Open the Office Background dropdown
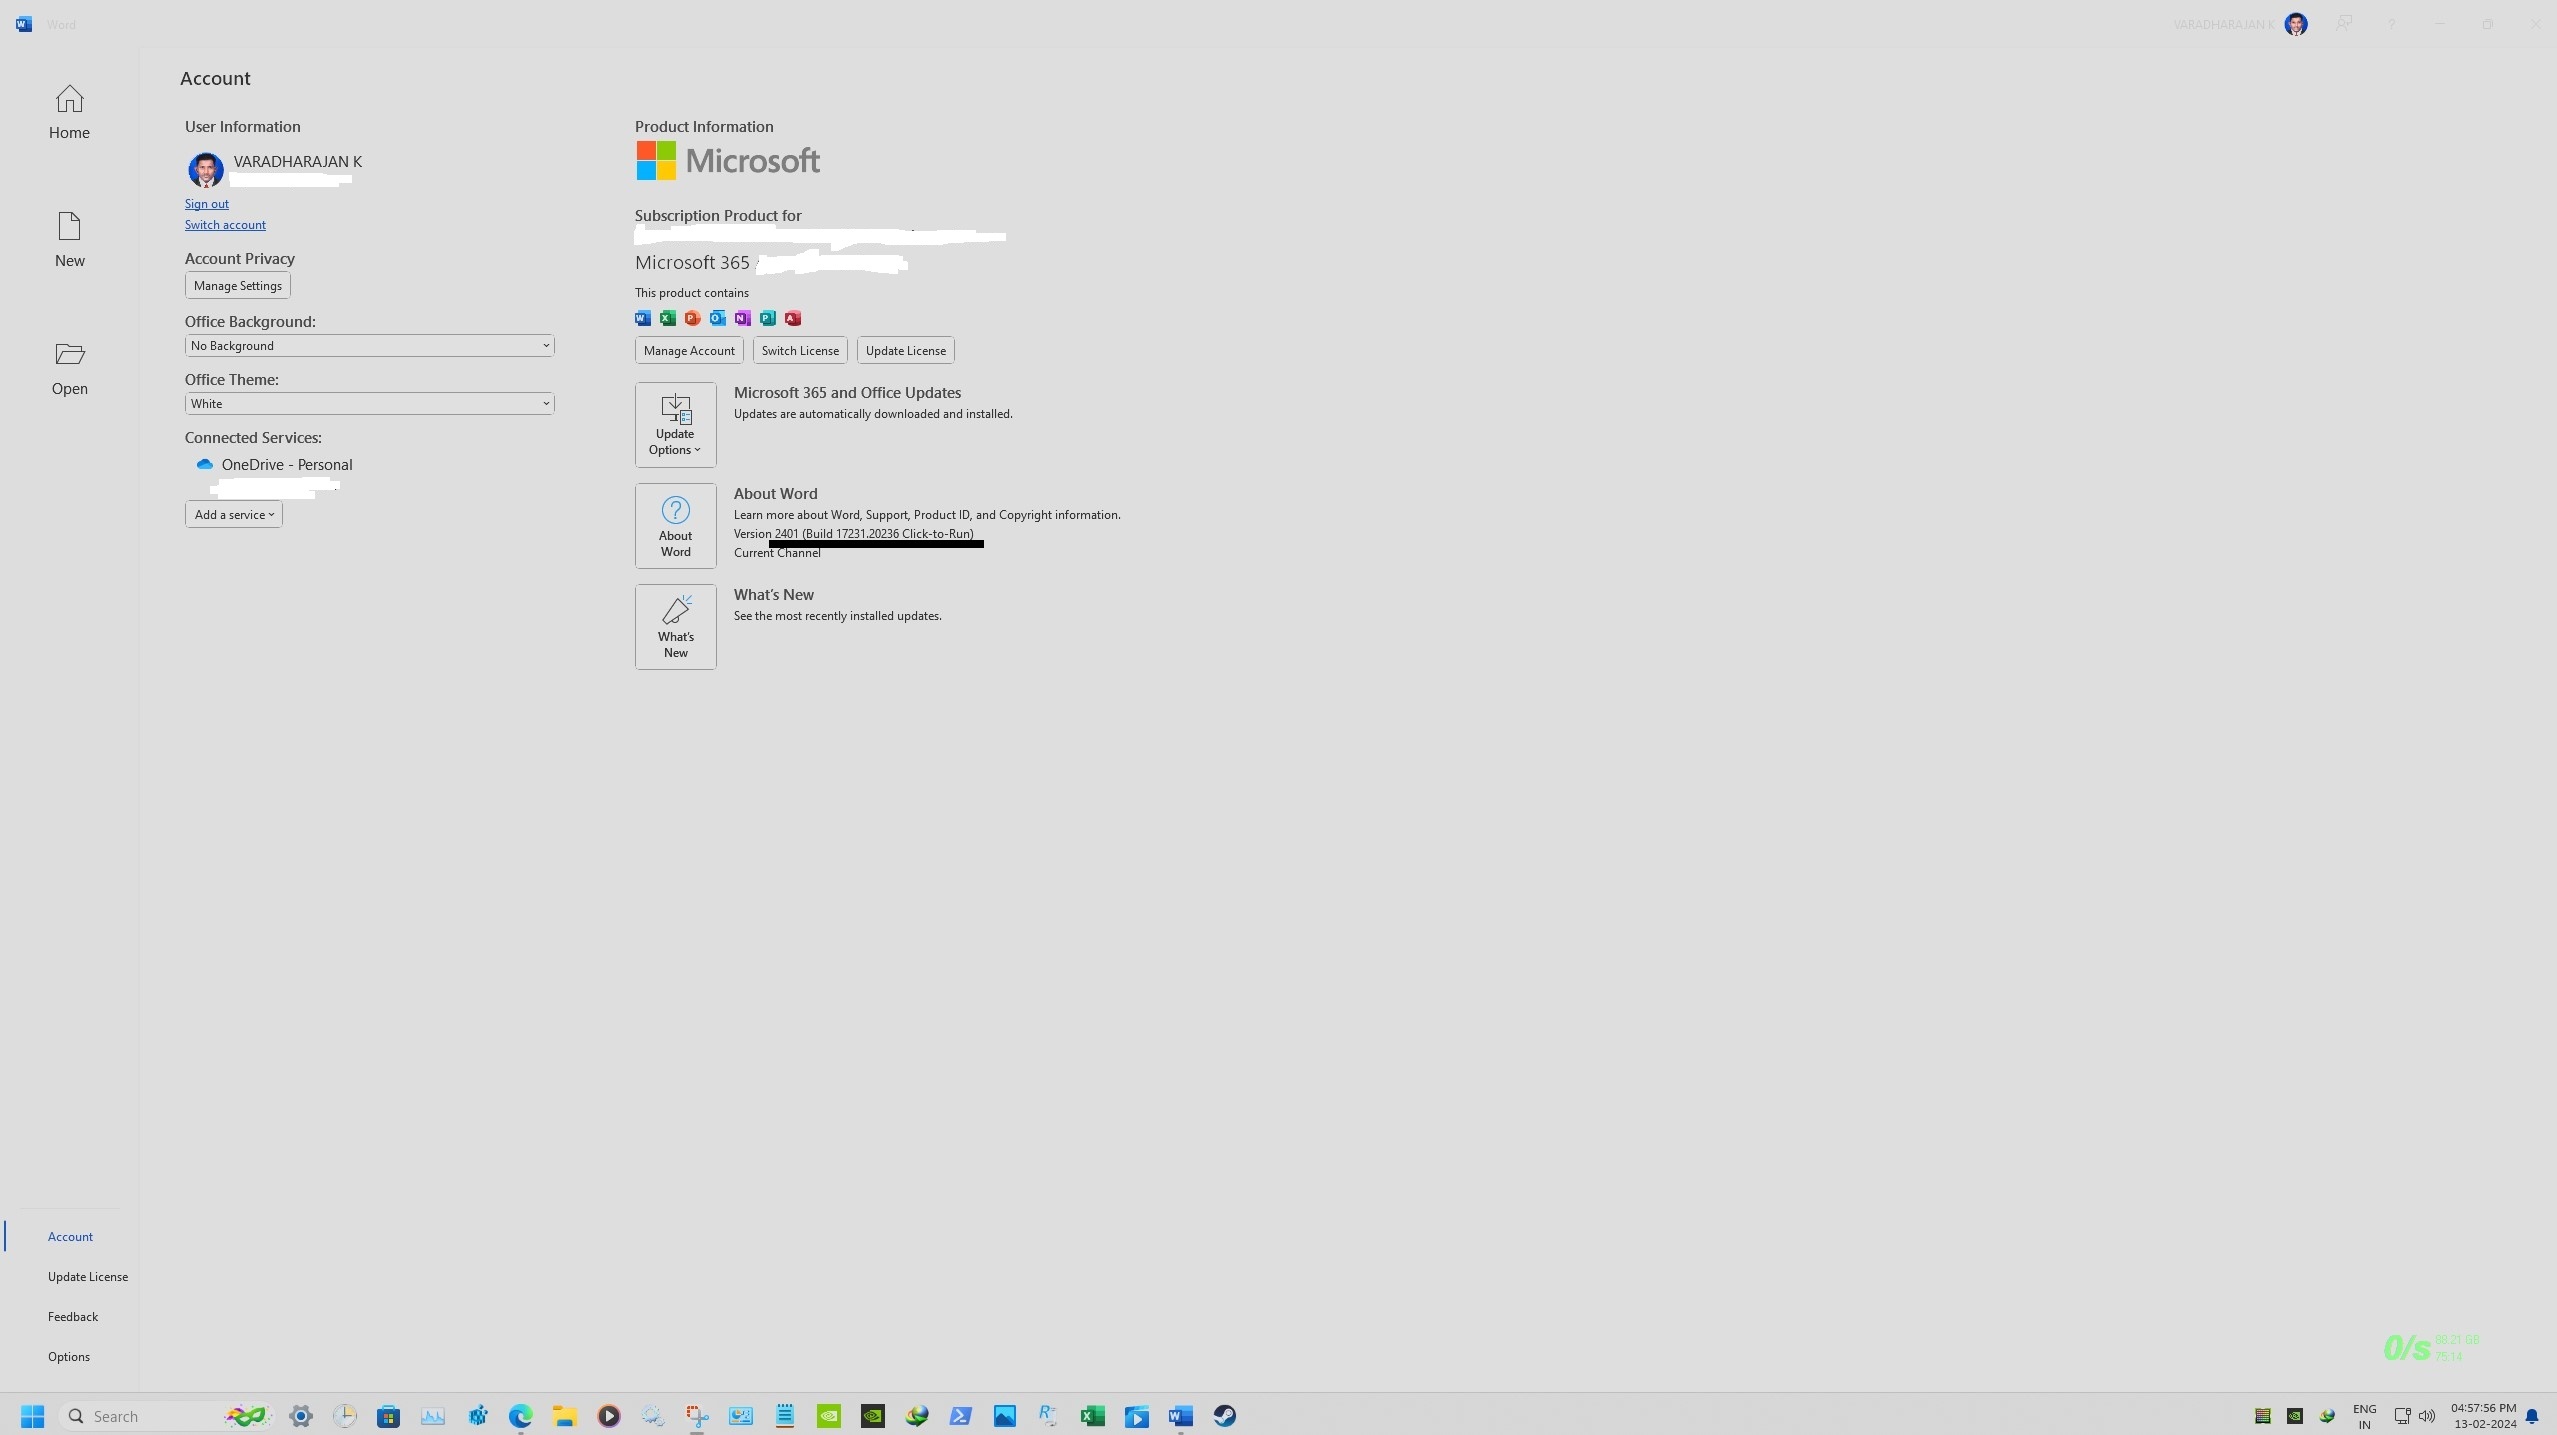The height and width of the screenshot is (1435, 2557). point(368,345)
